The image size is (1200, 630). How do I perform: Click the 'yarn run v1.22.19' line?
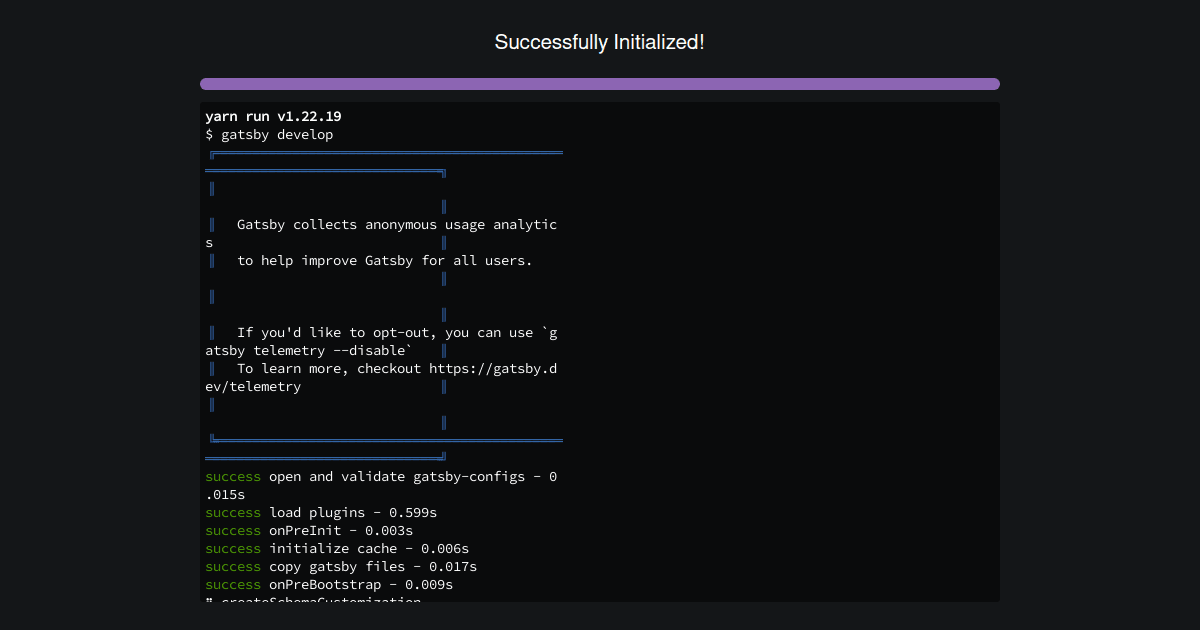pyautogui.click(x=273, y=116)
